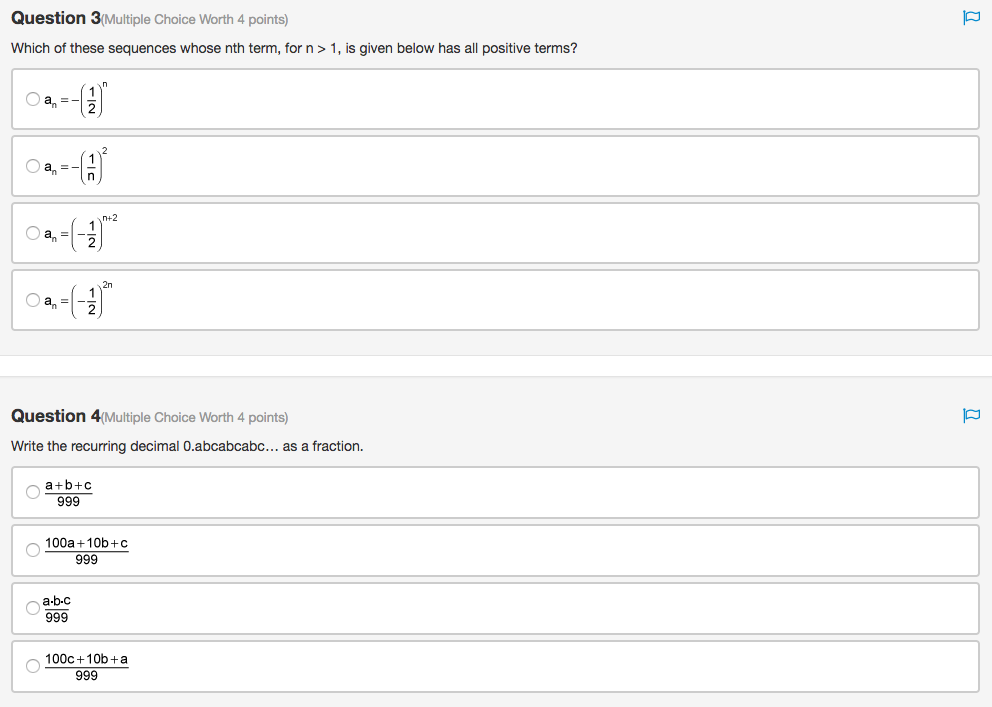992x707 pixels.
Task: Flag Question 3 for review
Action: click(x=970, y=18)
